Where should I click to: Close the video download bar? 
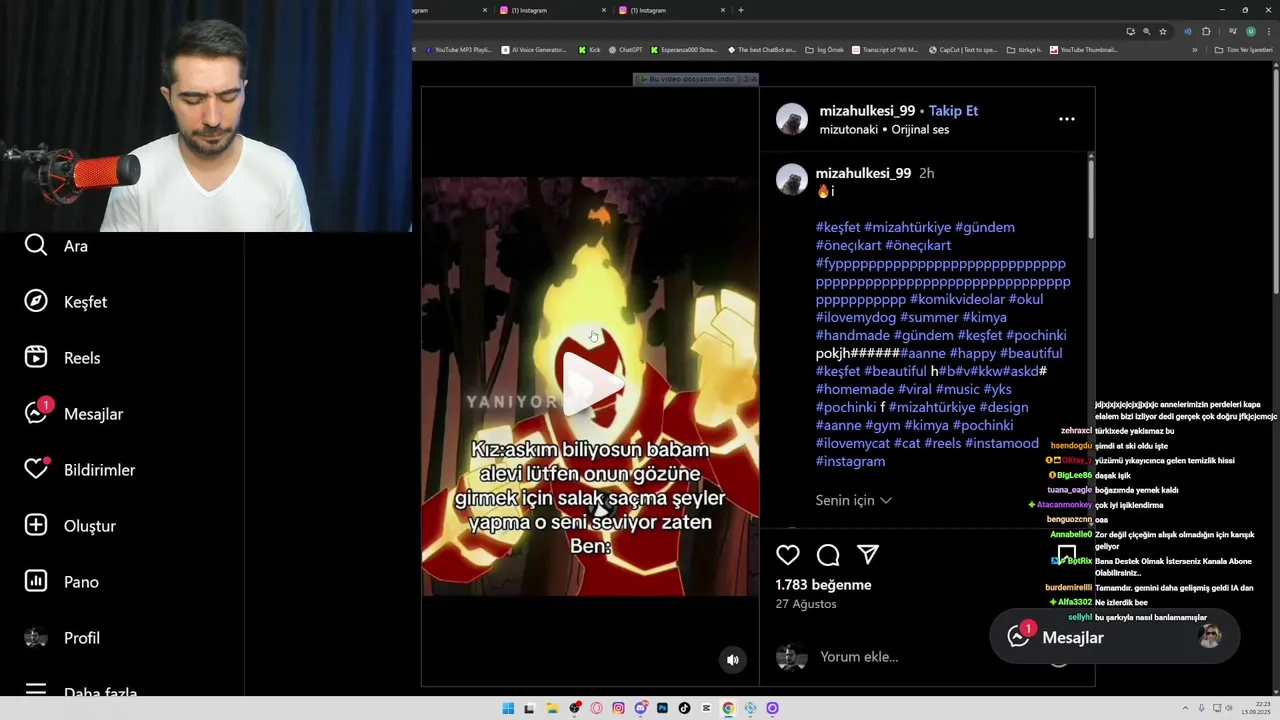(753, 79)
